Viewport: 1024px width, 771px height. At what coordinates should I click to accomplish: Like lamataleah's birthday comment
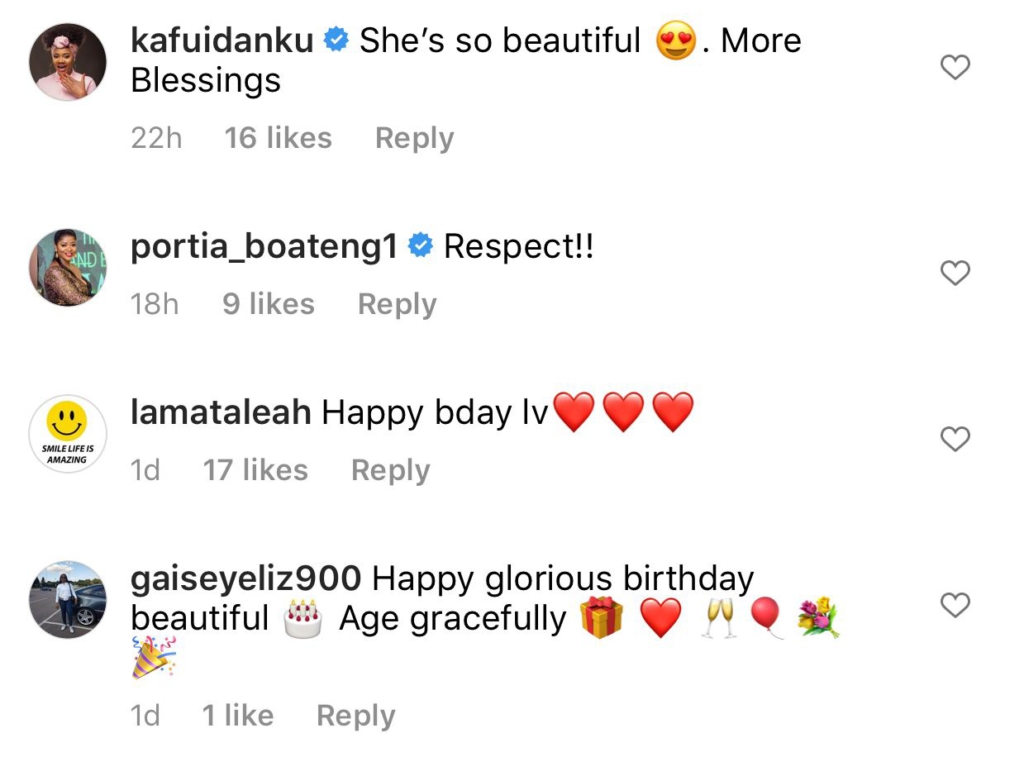956,438
